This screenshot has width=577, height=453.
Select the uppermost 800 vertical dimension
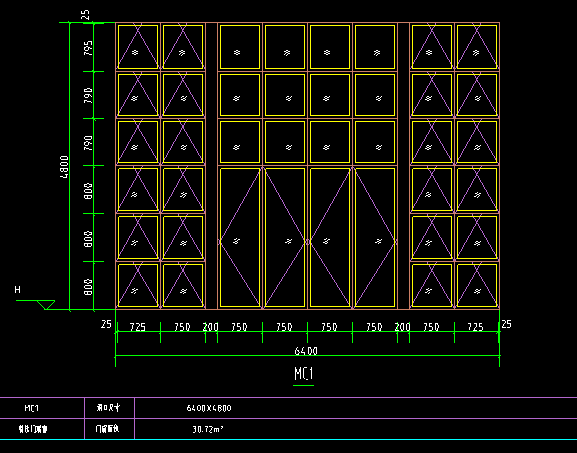(x=88, y=191)
